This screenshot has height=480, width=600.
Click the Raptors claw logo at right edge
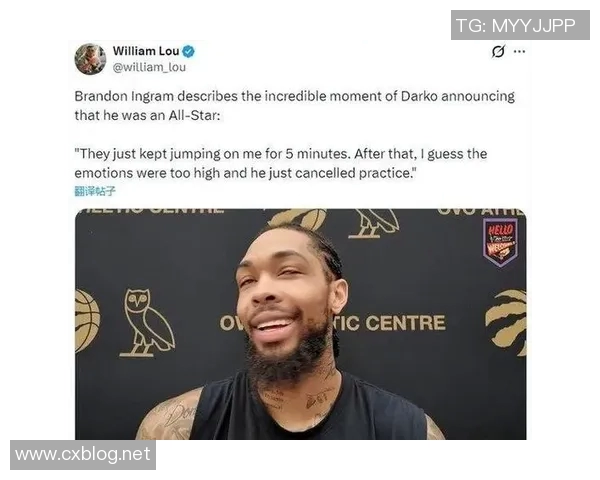(507, 322)
